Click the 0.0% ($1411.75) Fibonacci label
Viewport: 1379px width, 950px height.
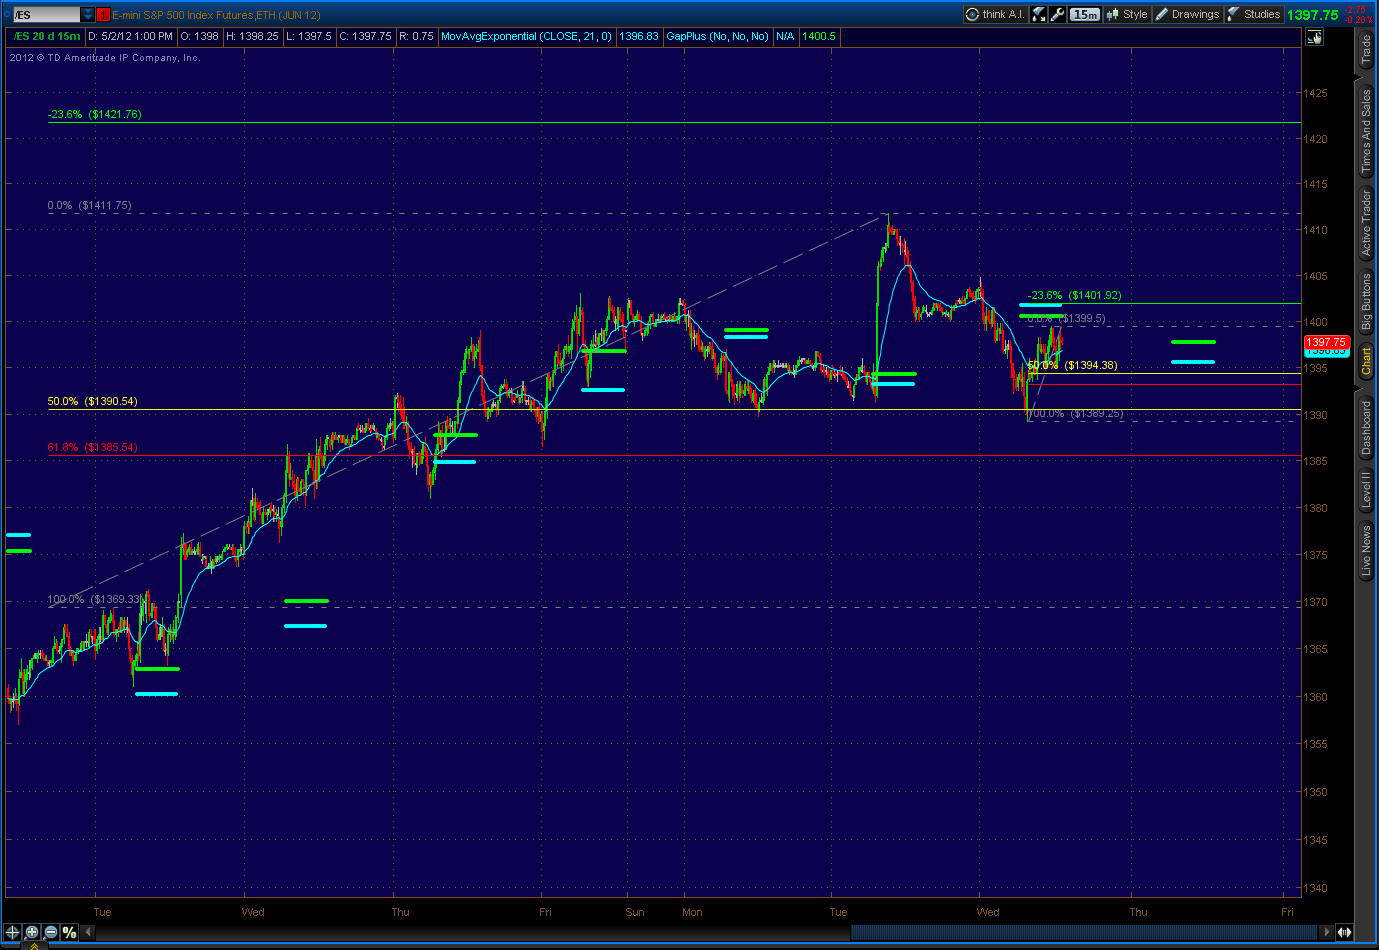click(89, 205)
